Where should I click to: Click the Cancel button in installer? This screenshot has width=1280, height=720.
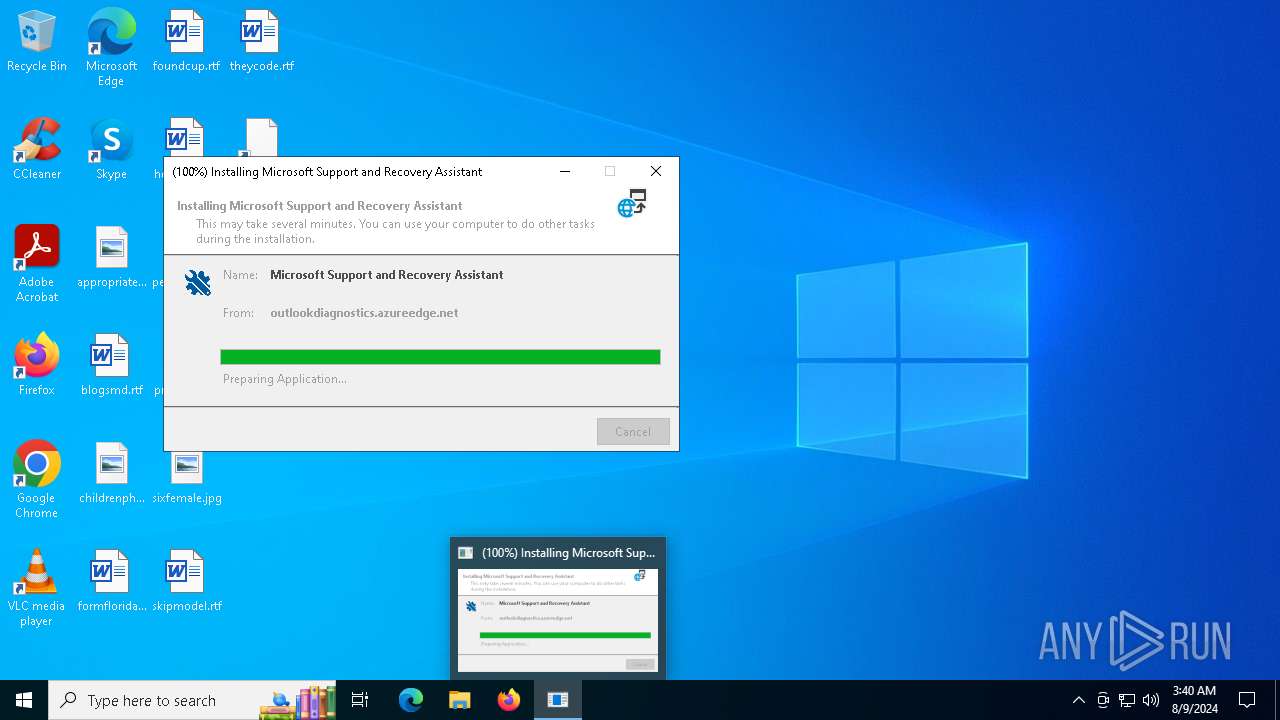tap(633, 432)
